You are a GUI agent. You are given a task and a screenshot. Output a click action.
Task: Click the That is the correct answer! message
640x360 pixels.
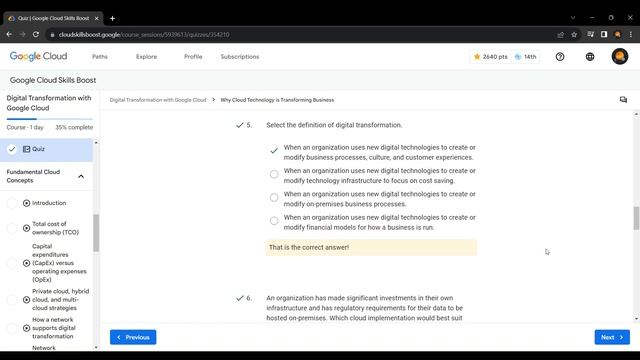click(x=371, y=247)
